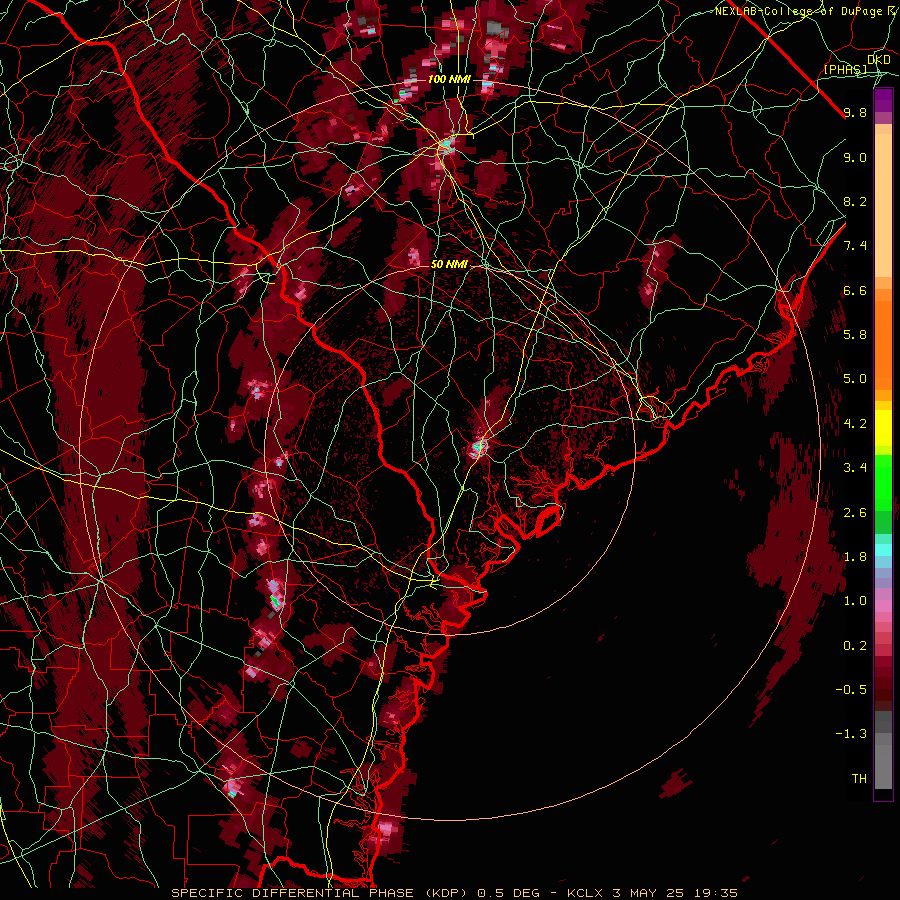Click the purple segment atop the color bar
Image resolution: width=900 pixels, height=900 pixels.
point(883,100)
